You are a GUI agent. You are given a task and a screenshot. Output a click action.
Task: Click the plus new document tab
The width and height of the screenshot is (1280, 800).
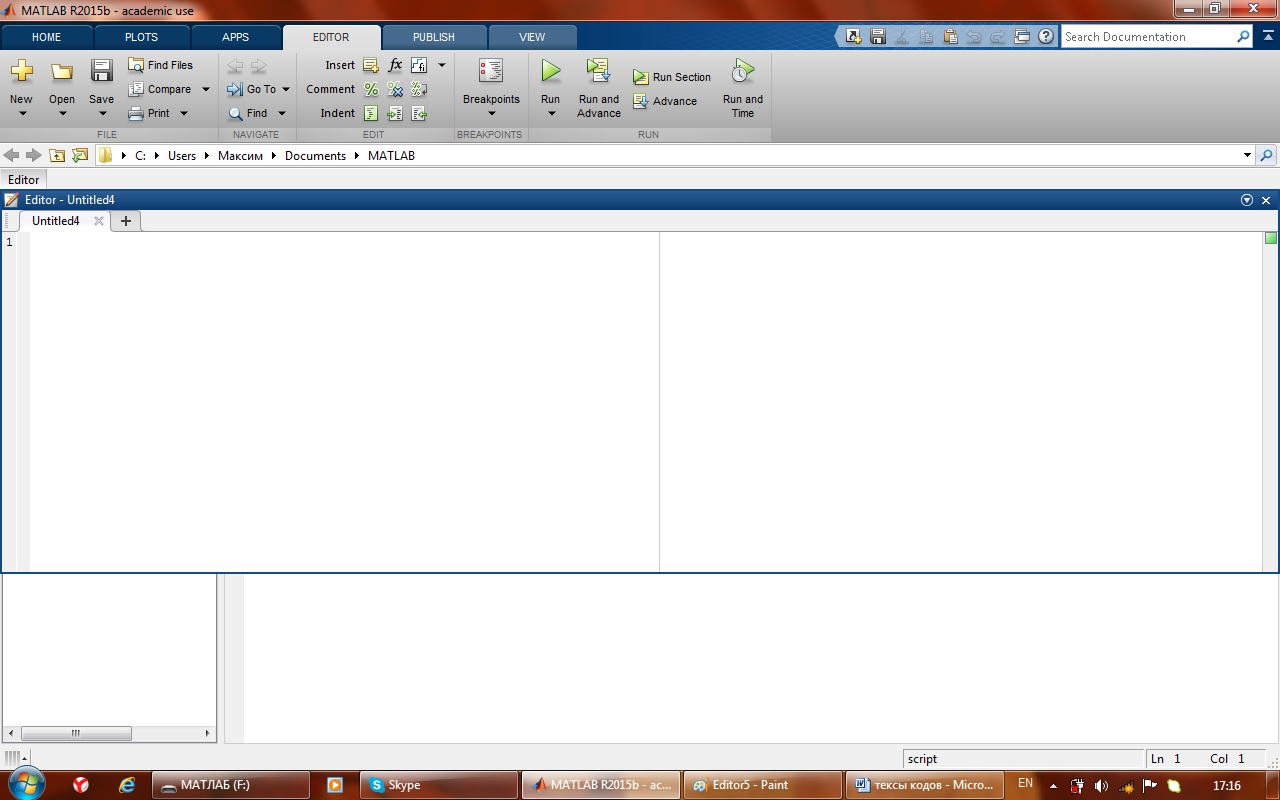(126, 221)
